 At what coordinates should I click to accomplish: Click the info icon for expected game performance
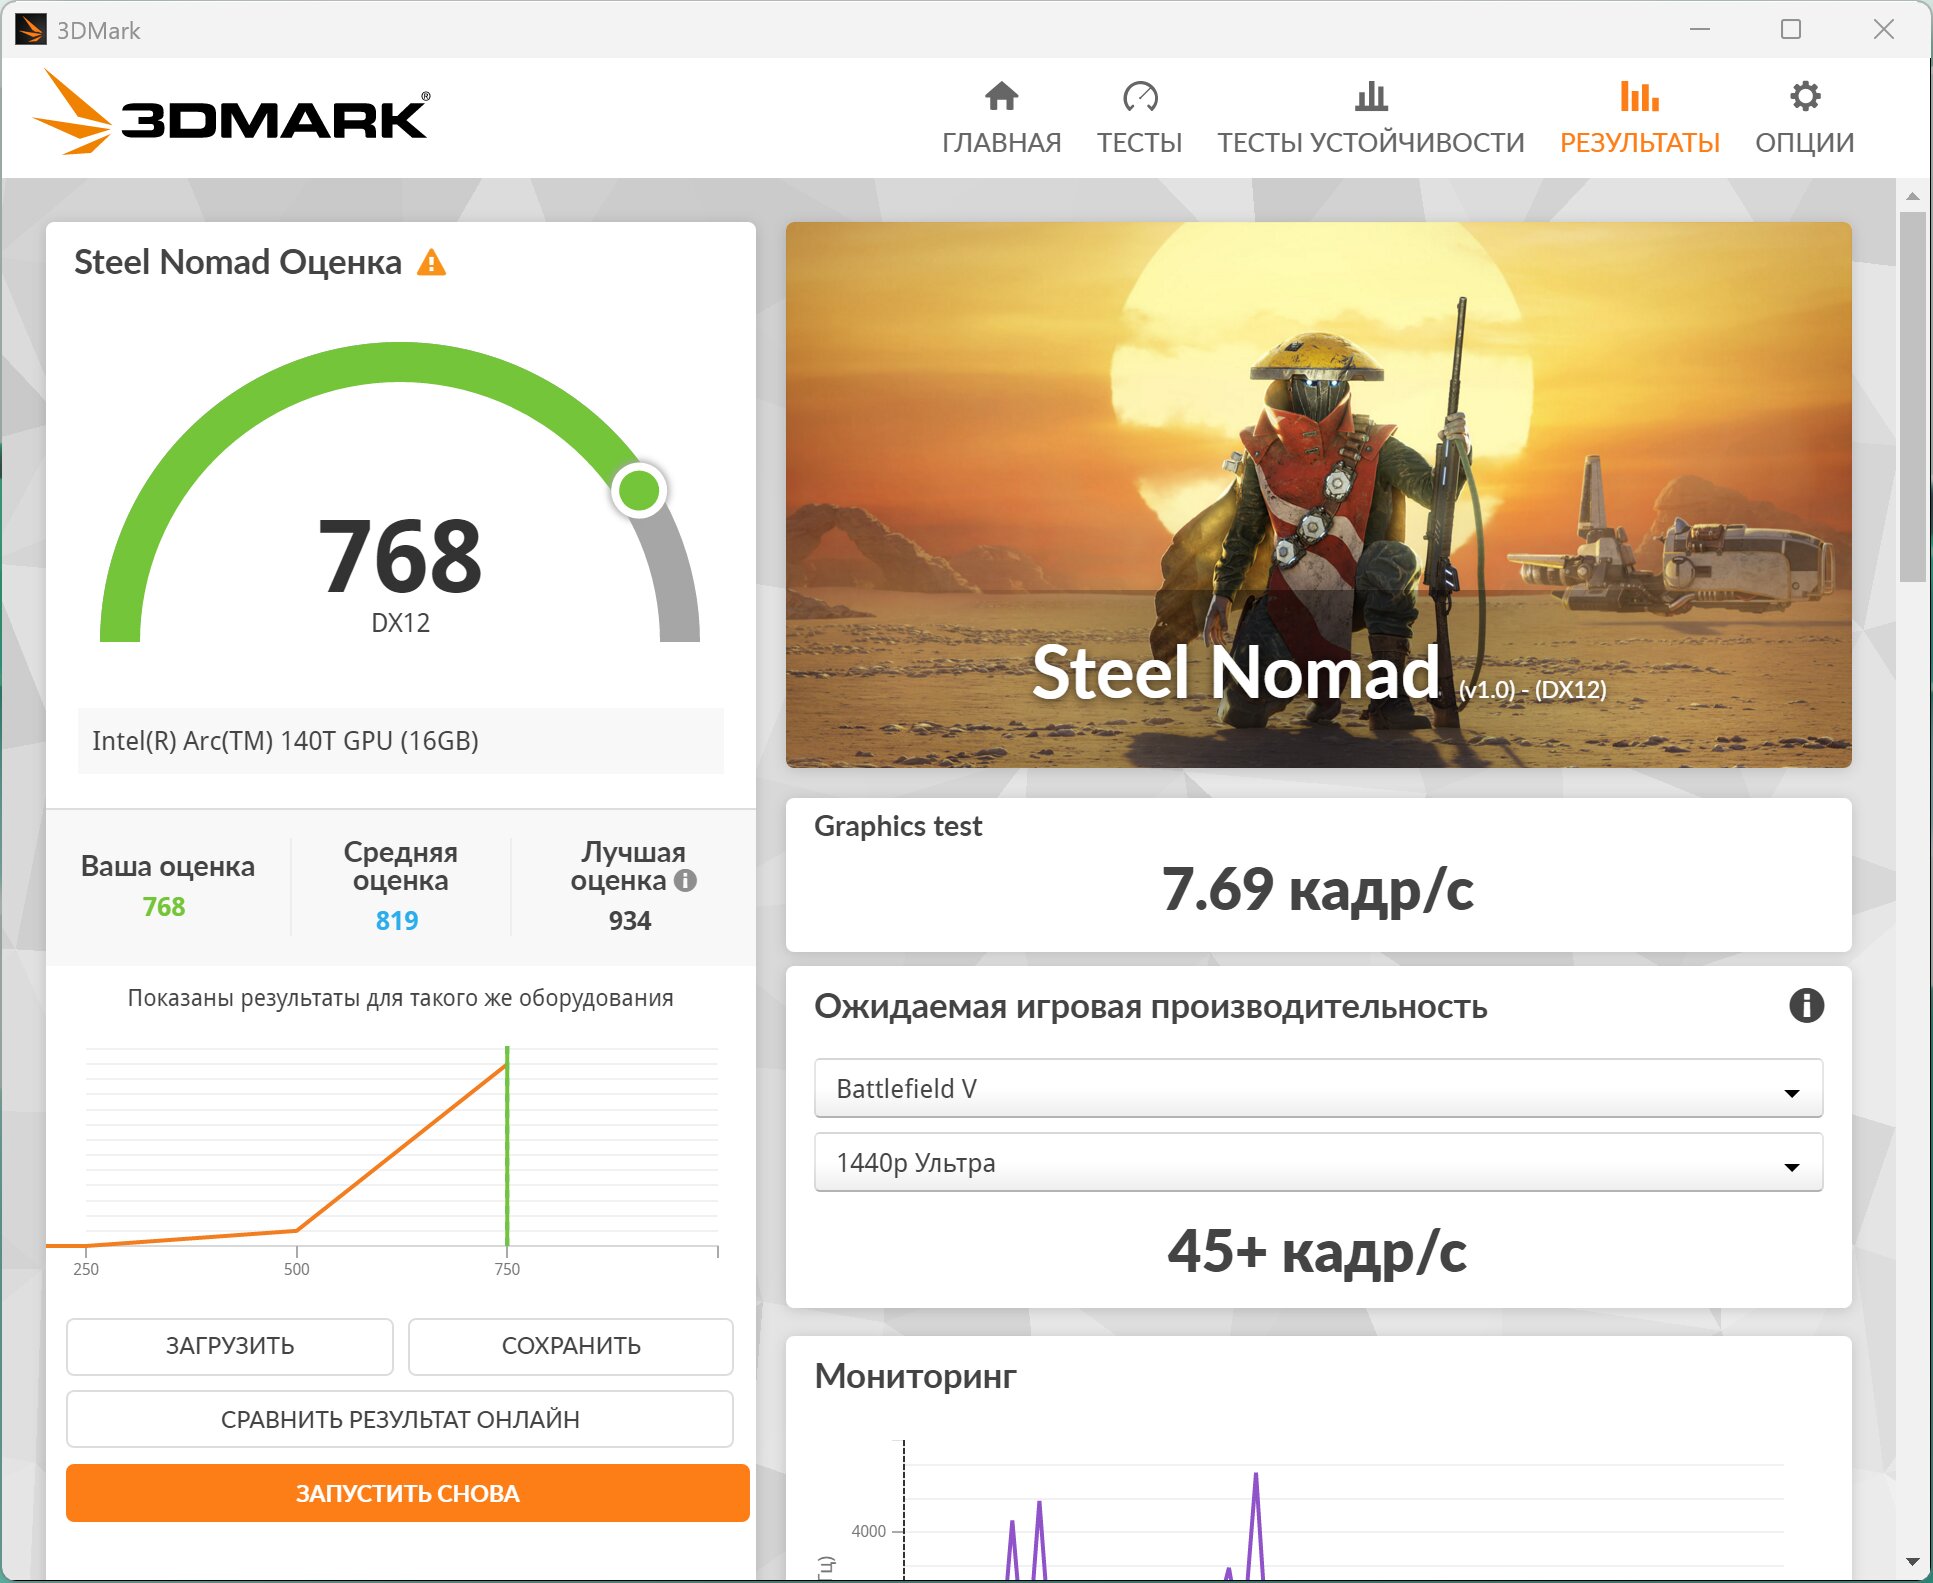[x=1806, y=1005]
